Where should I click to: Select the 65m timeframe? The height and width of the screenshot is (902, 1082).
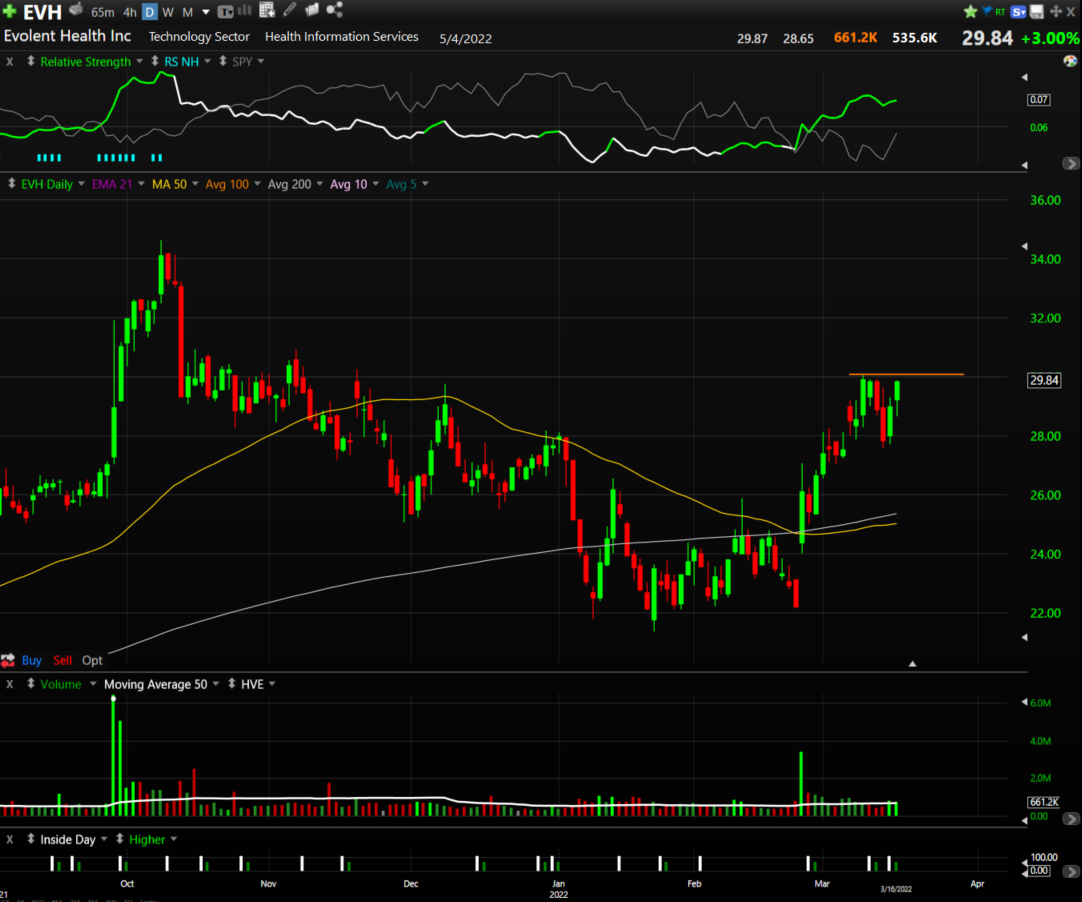pos(103,12)
